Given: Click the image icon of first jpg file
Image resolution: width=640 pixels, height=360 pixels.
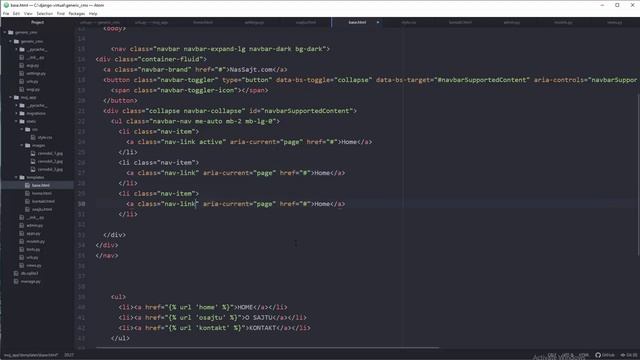Looking at the screenshot, I should click(33, 153).
